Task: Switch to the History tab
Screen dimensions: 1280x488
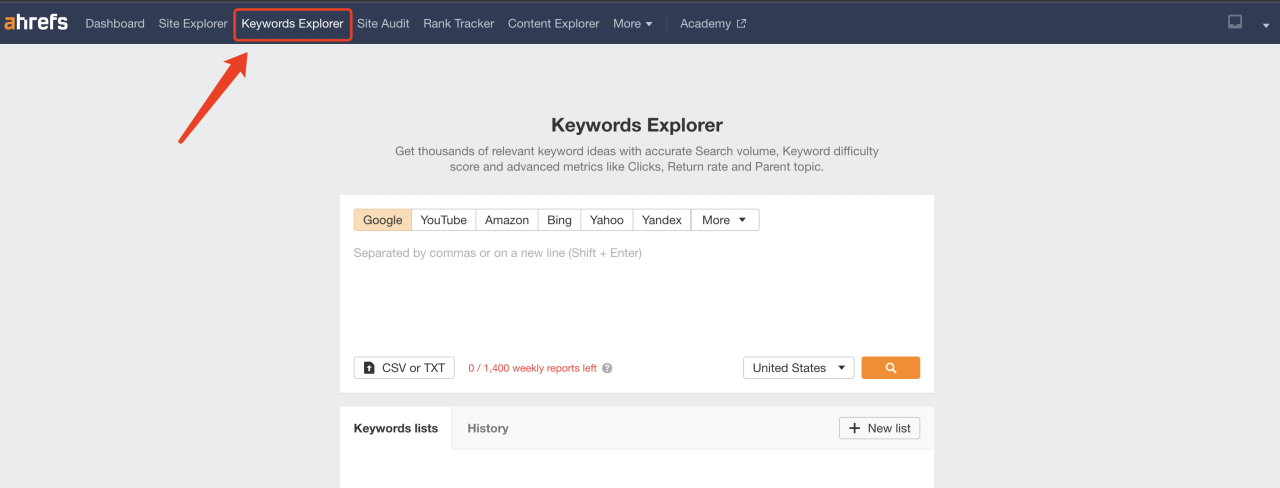Action: pyautogui.click(x=488, y=428)
